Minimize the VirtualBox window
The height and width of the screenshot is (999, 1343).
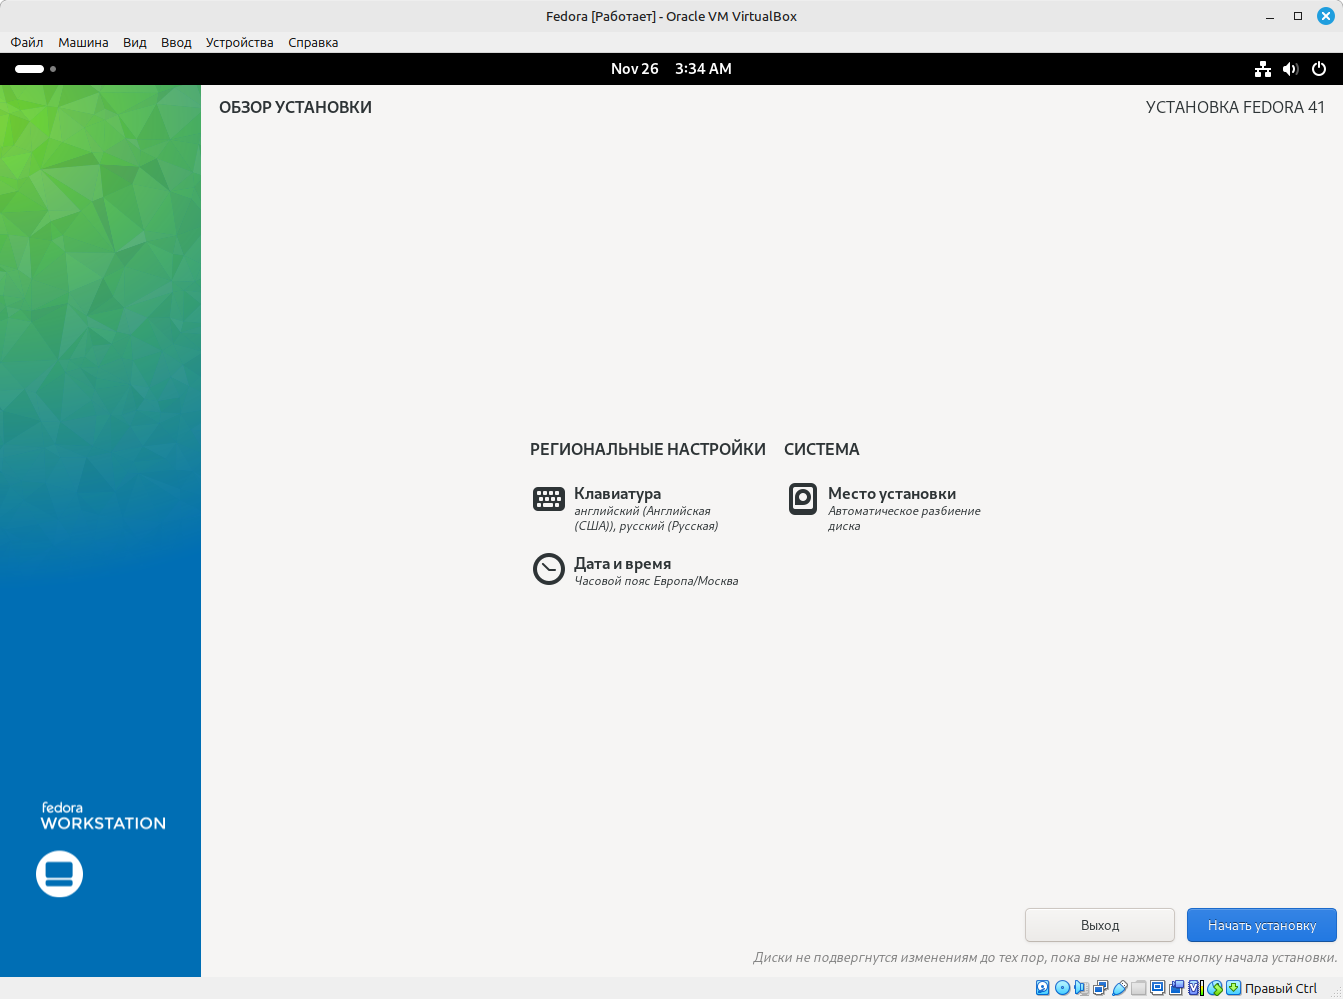click(x=1270, y=16)
